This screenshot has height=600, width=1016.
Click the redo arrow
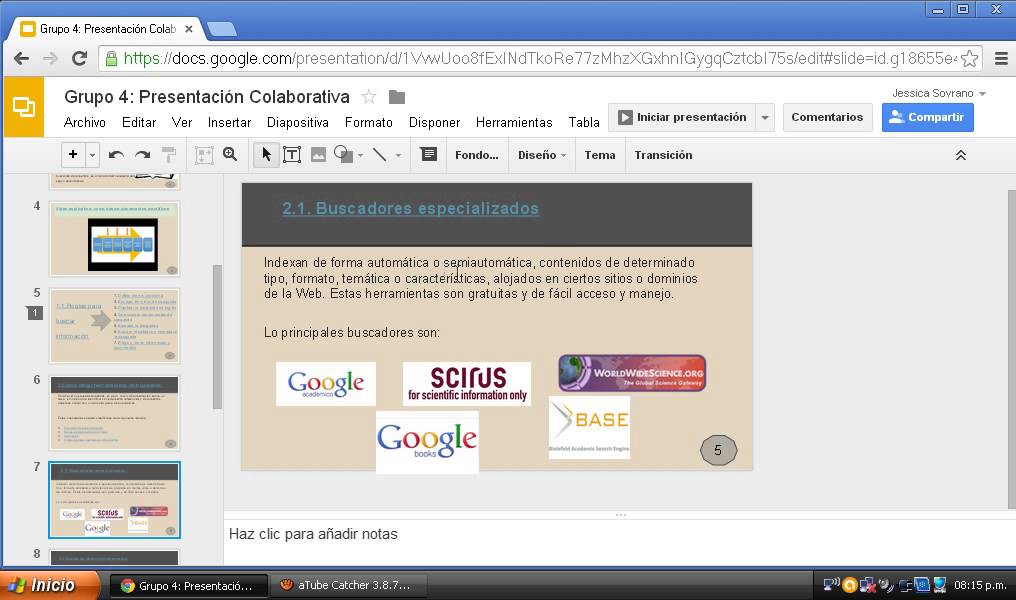[x=143, y=155]
